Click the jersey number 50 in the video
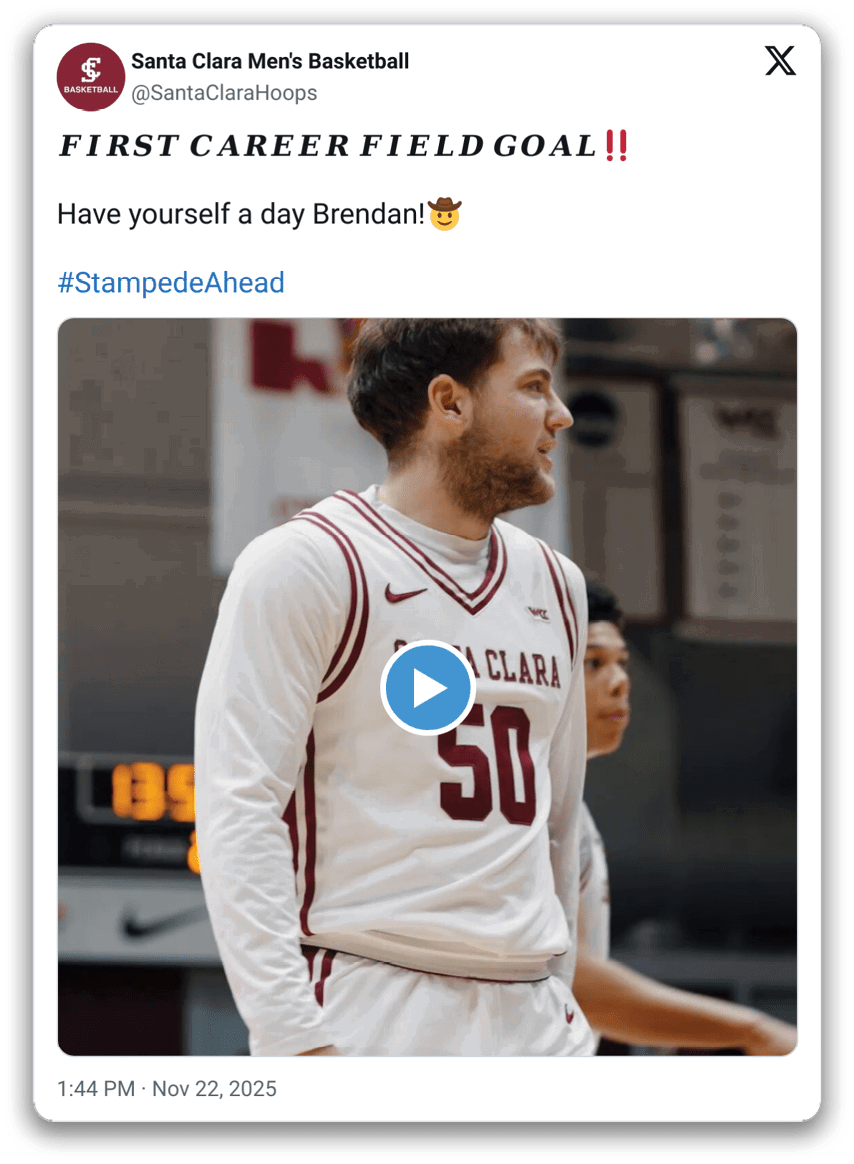 486,763
